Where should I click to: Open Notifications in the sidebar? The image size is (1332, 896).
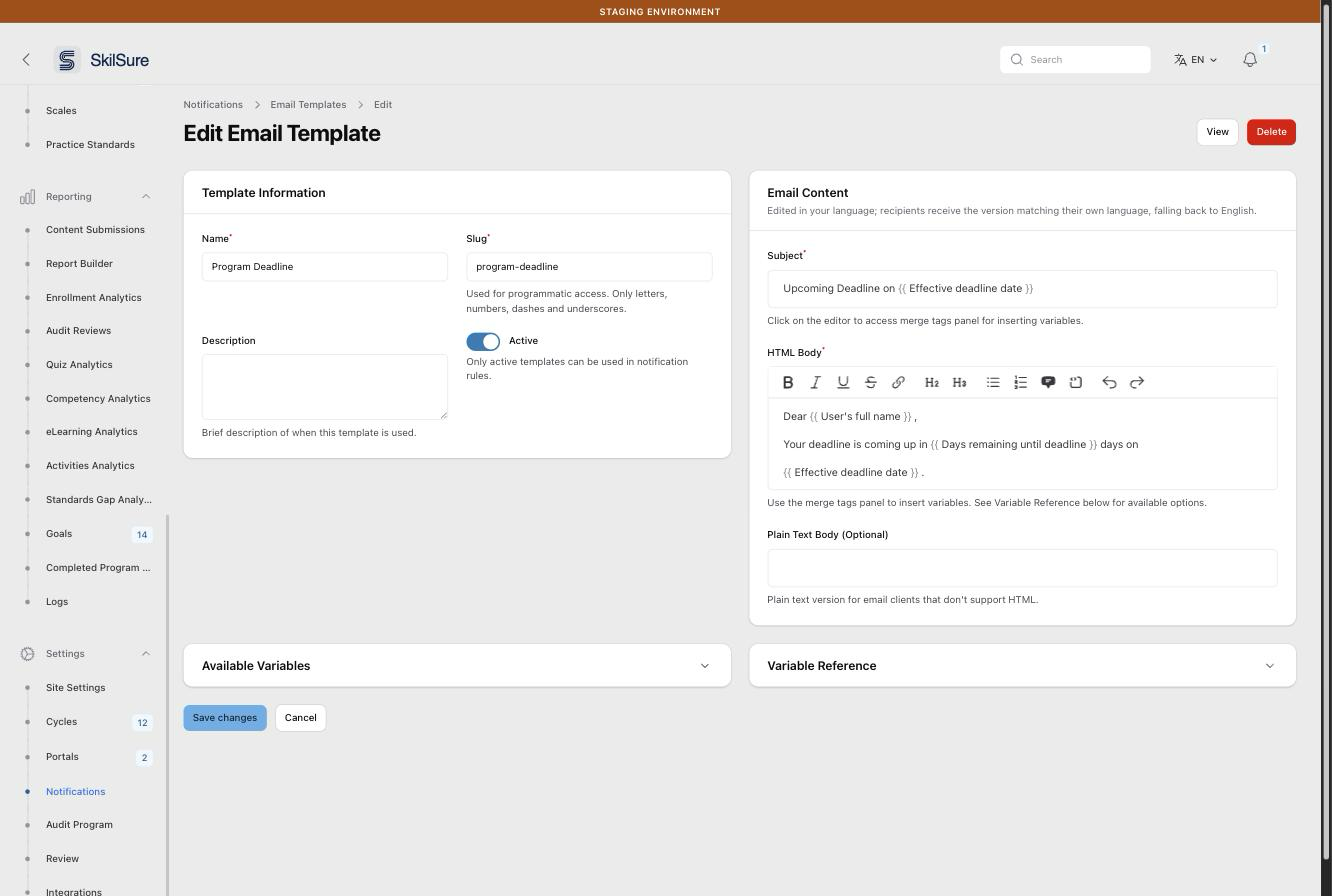75,792
